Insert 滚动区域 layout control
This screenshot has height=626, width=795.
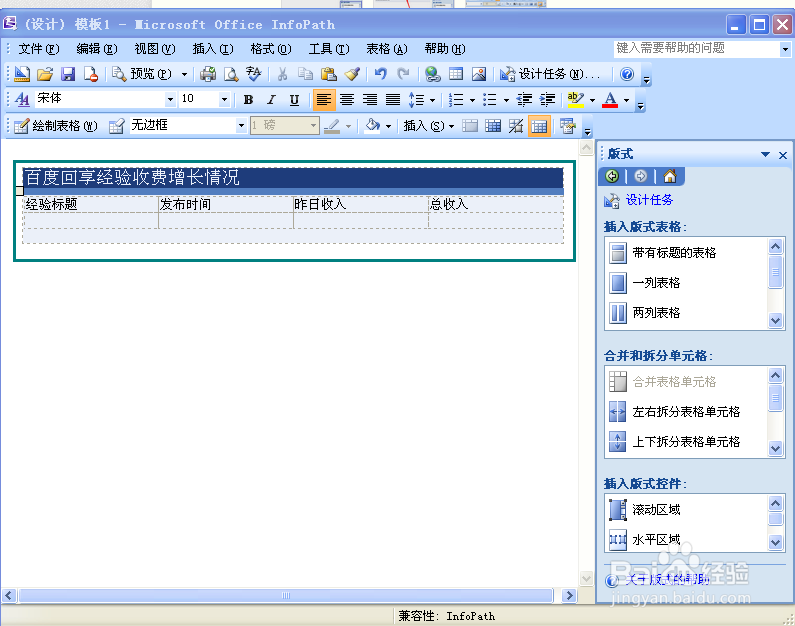click(644, 509)
